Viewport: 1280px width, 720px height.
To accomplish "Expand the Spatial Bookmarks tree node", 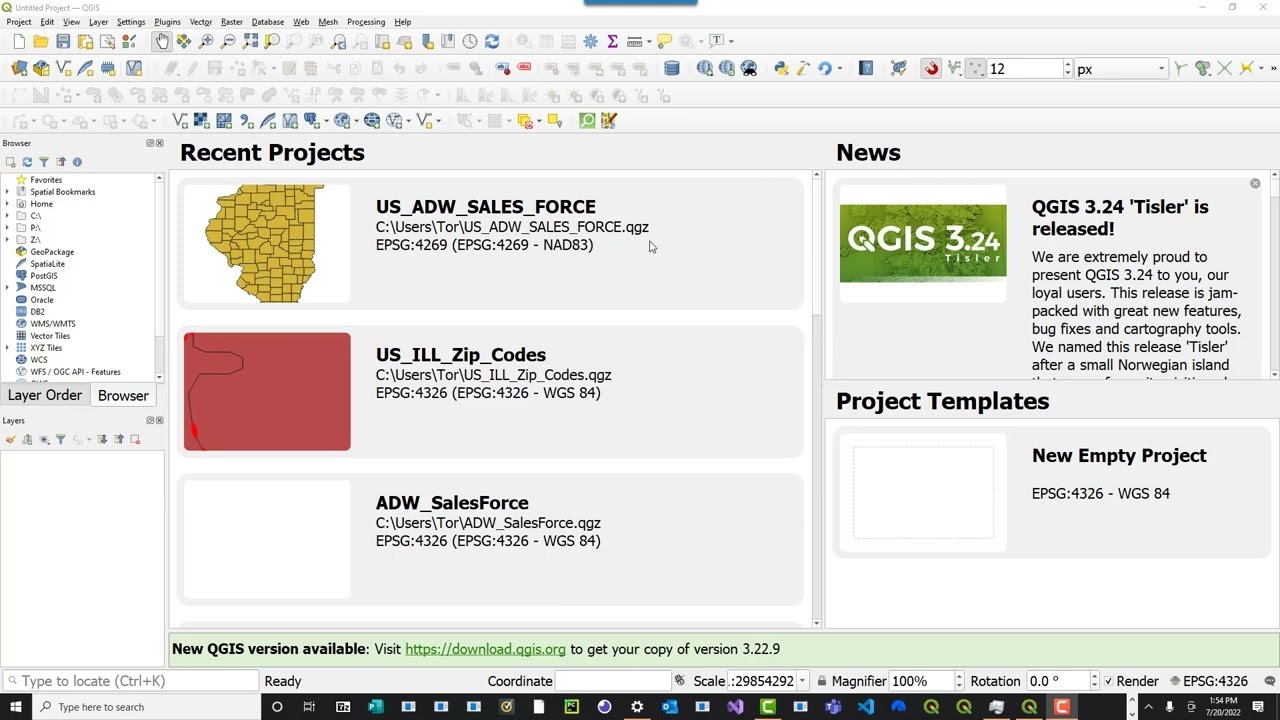I will point(8,192).
